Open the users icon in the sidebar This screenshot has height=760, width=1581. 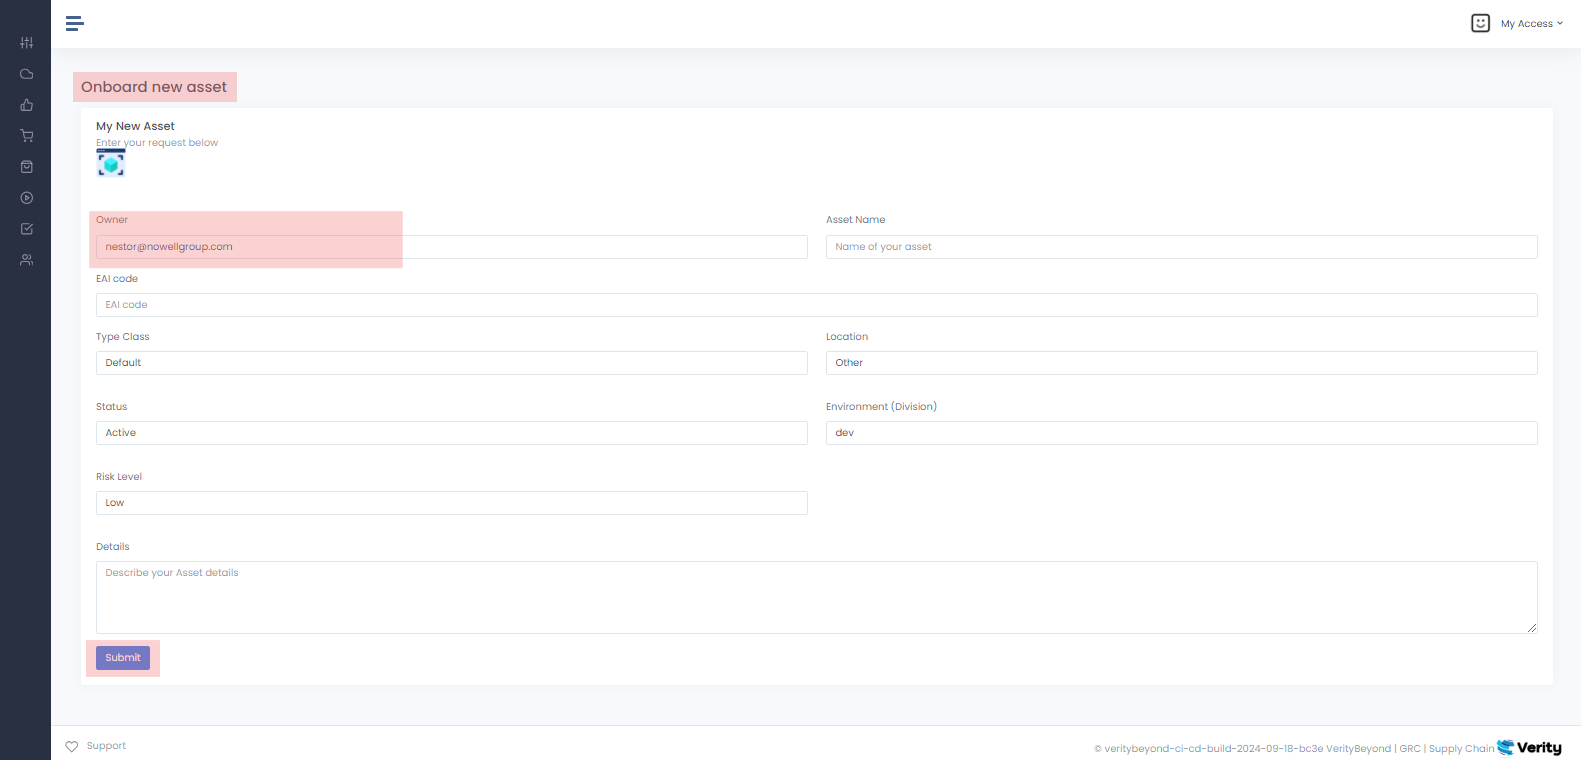click(x=27, y=260)
